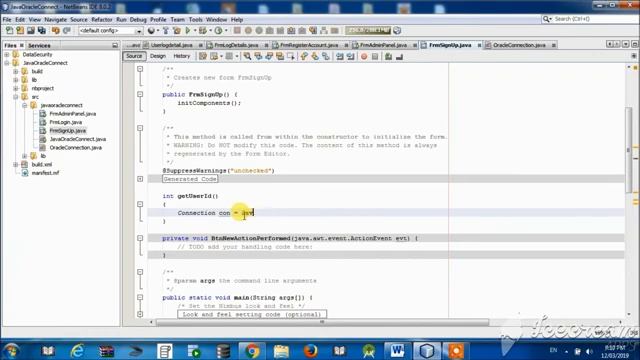
Task: Open the Tools menu
Action: (x=195, y=20)
